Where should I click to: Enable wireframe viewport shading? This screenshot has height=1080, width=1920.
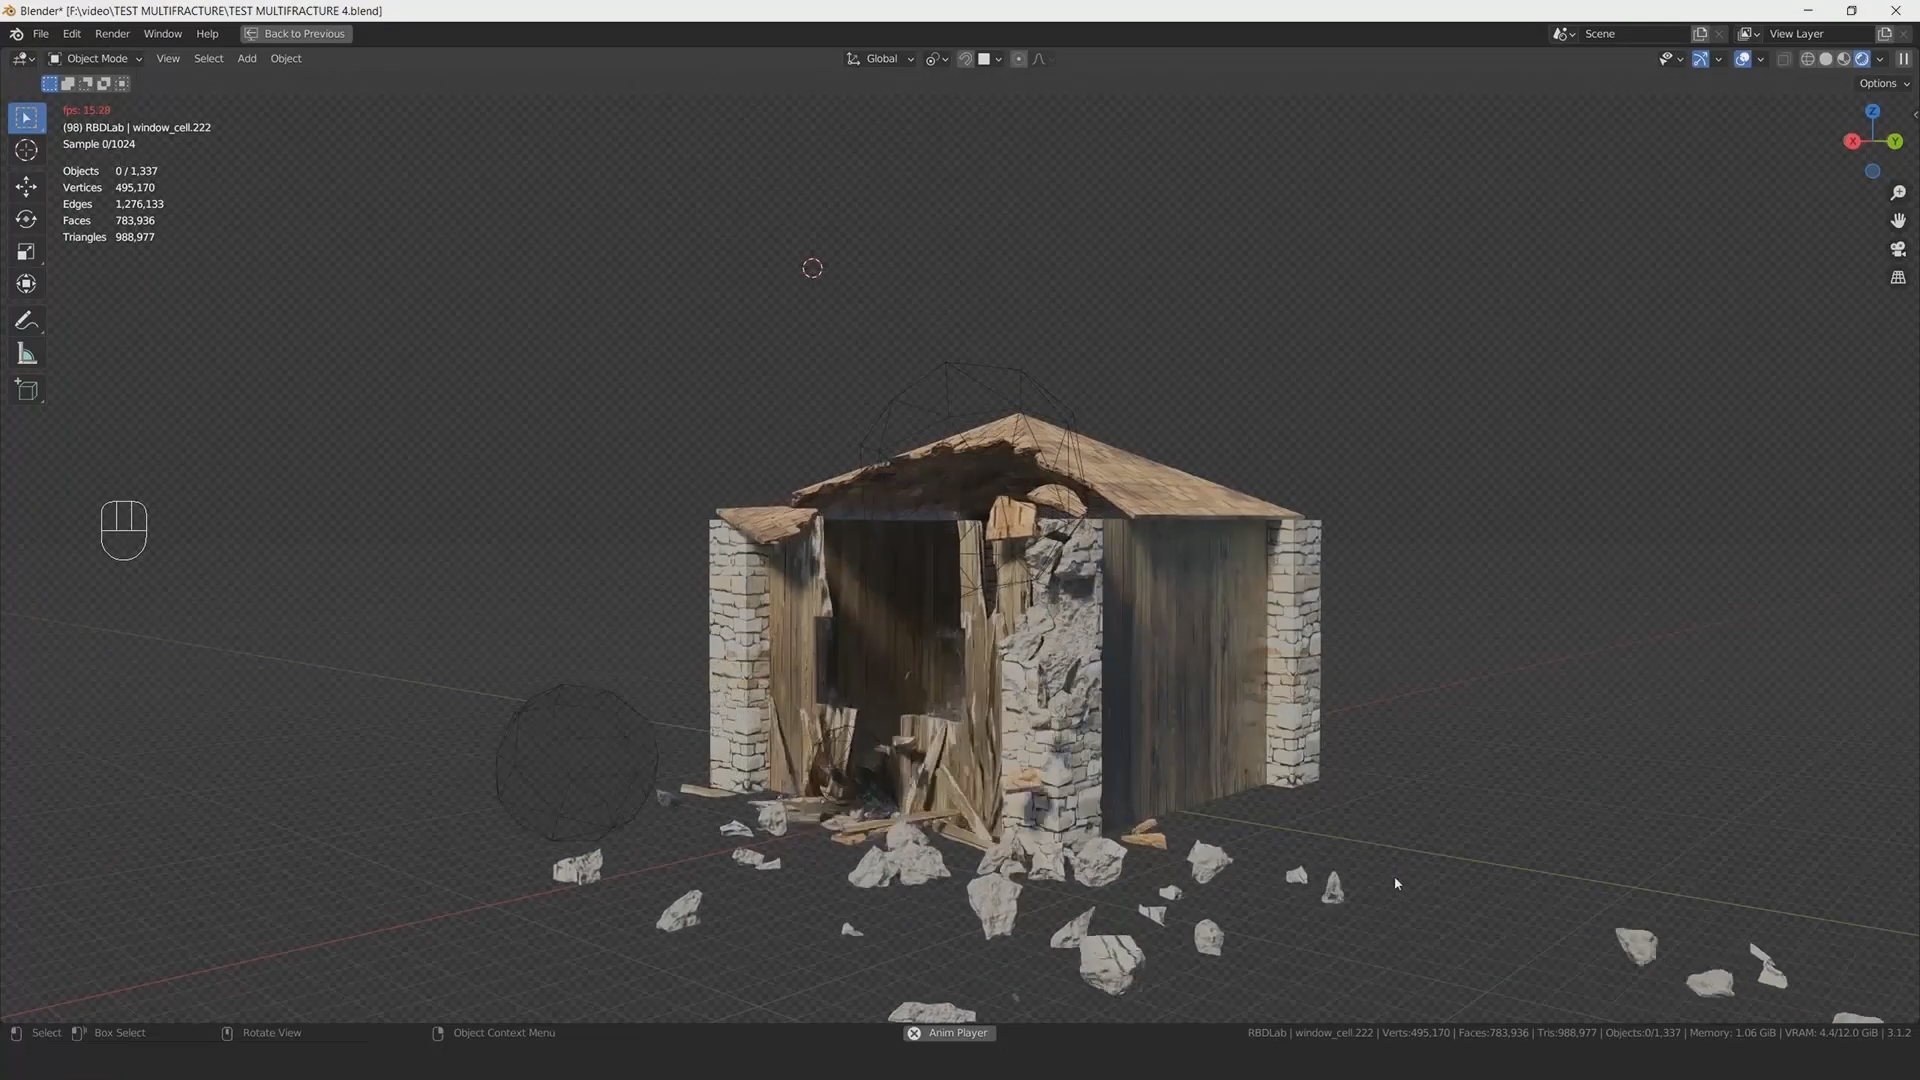[1807, 59]
